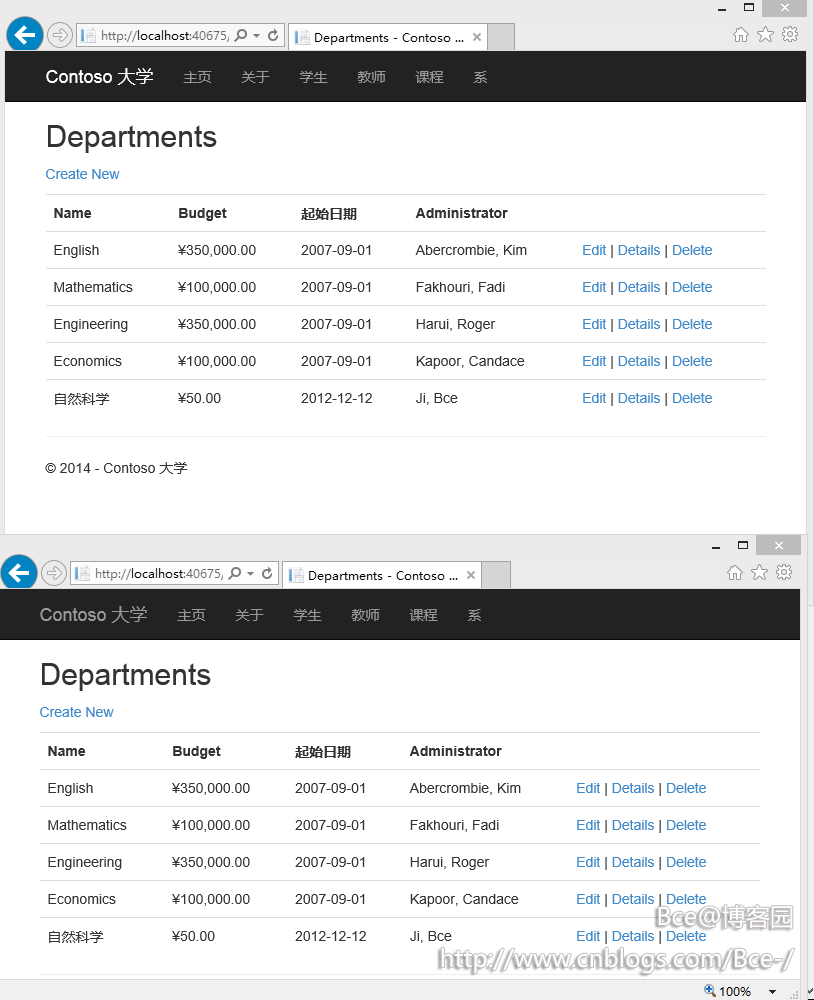This screenshot has height=1000, width=814.
Task: Edit English department in top window
Action: coord(594,250)
